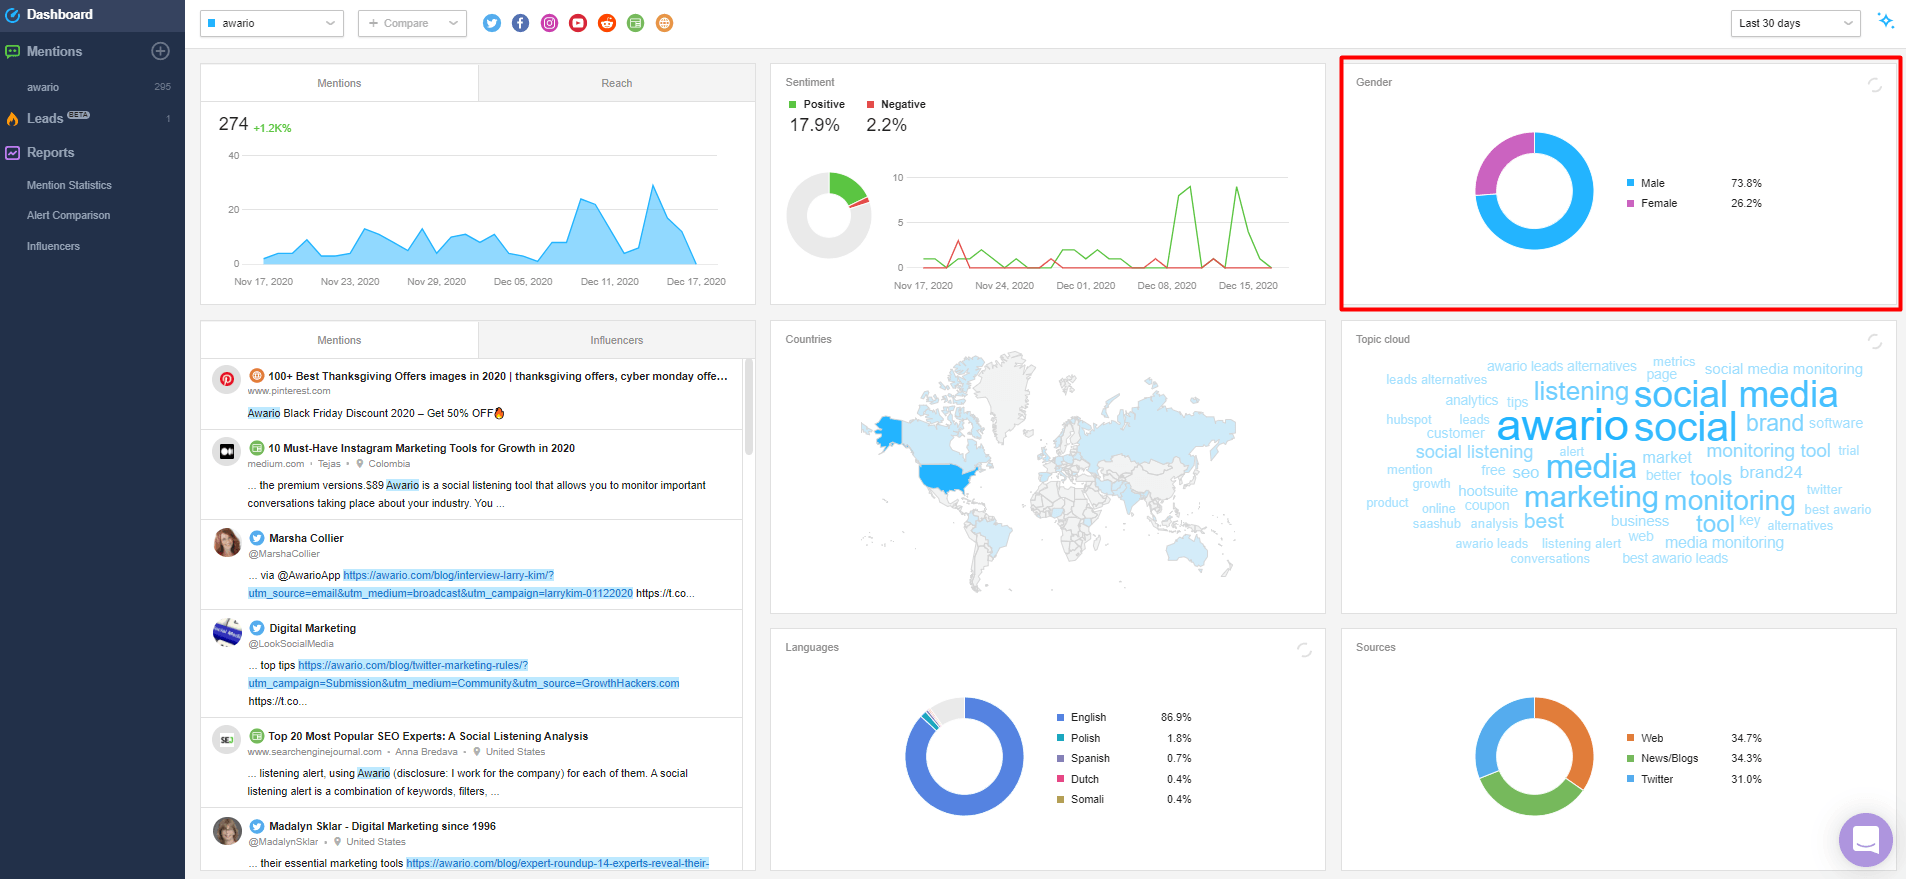Open the AI insights sparkle icon
Viewport: 1906px width, 879px height.
(1885, 21)
